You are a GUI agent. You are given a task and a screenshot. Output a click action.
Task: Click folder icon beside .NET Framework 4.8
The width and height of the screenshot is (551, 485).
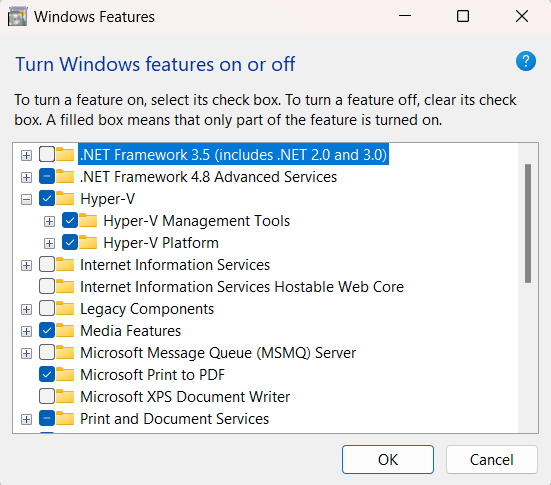click(x=65, y=176)
